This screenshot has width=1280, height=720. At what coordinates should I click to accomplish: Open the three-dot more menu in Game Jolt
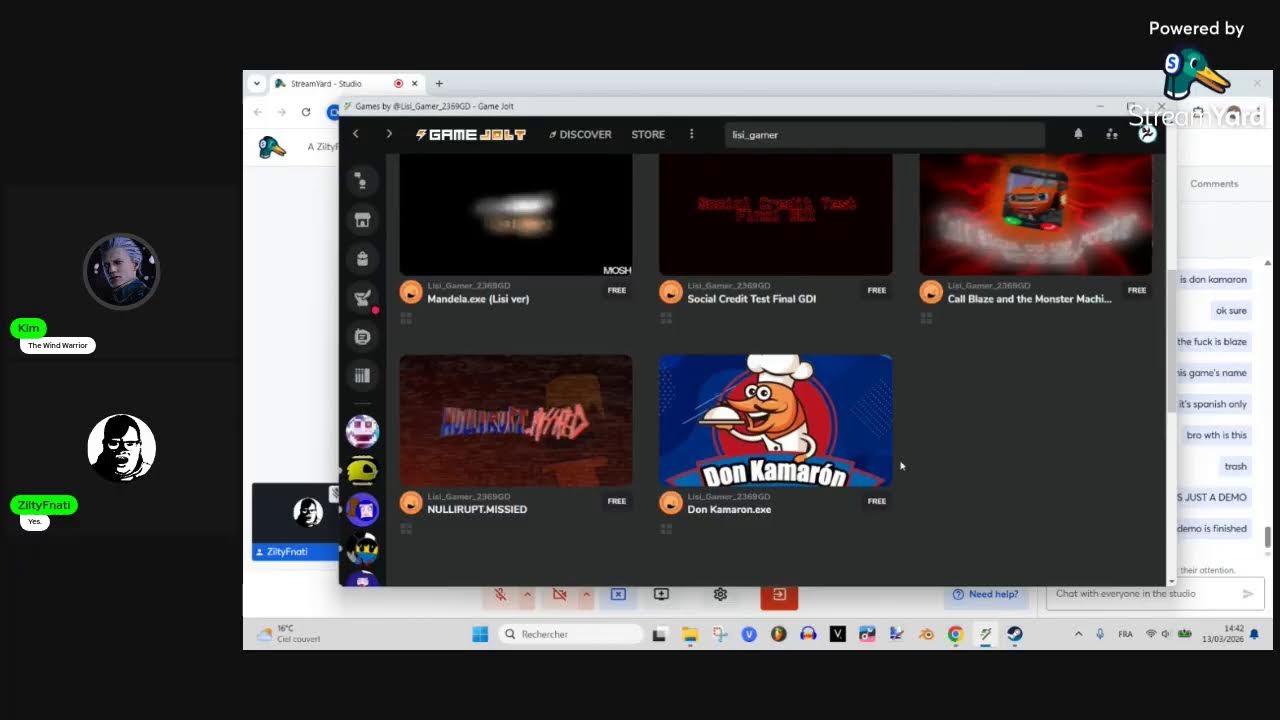(691, 134)
